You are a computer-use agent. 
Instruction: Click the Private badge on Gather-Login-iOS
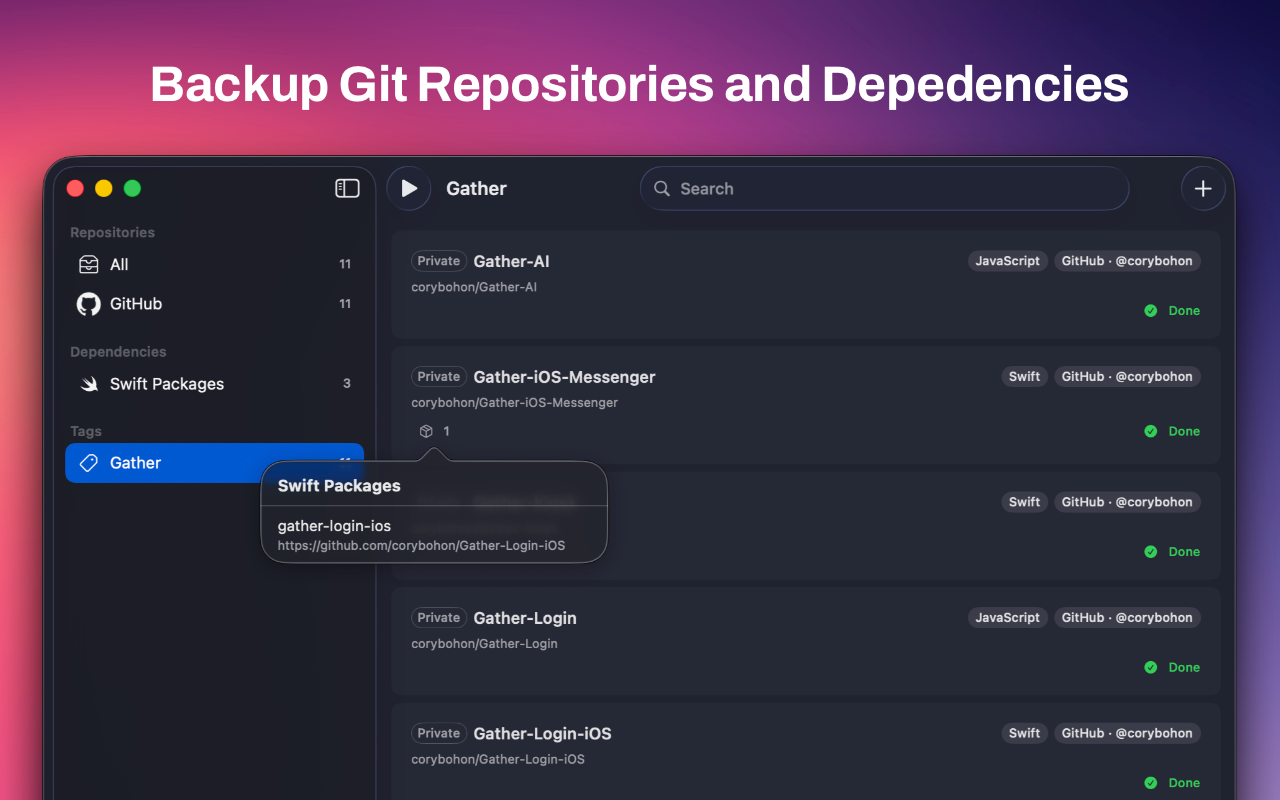tap(439, 733)
